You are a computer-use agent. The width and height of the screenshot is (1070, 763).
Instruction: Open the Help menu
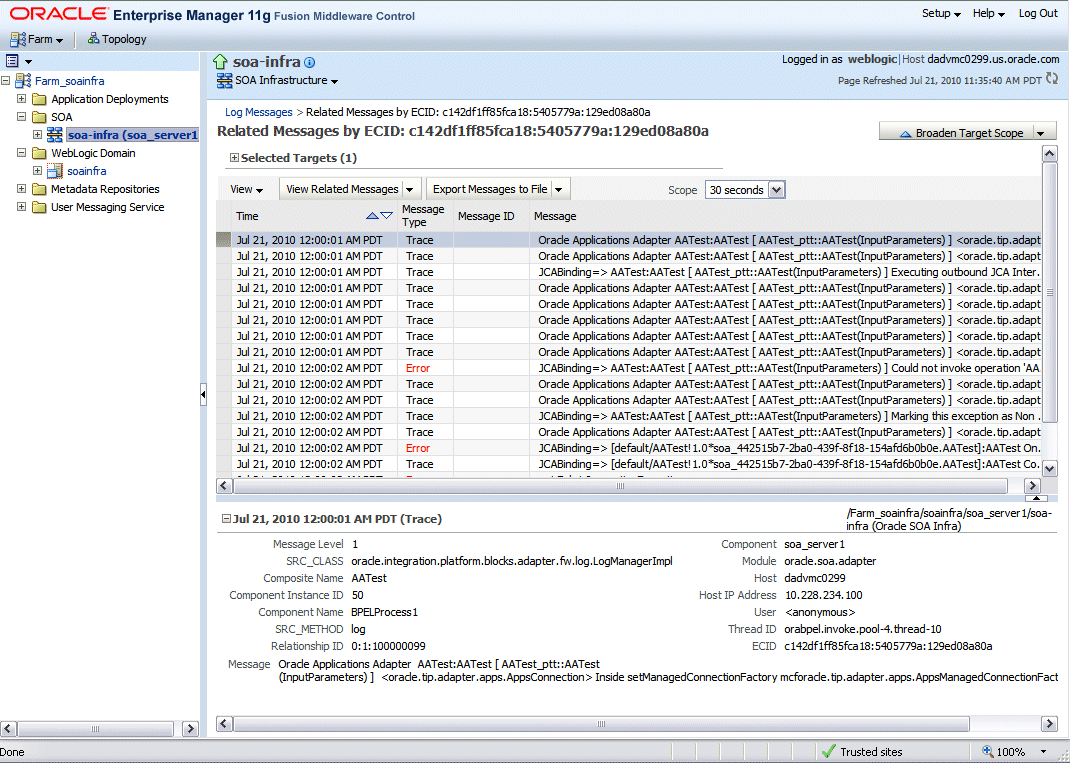[x=989, y=14]
